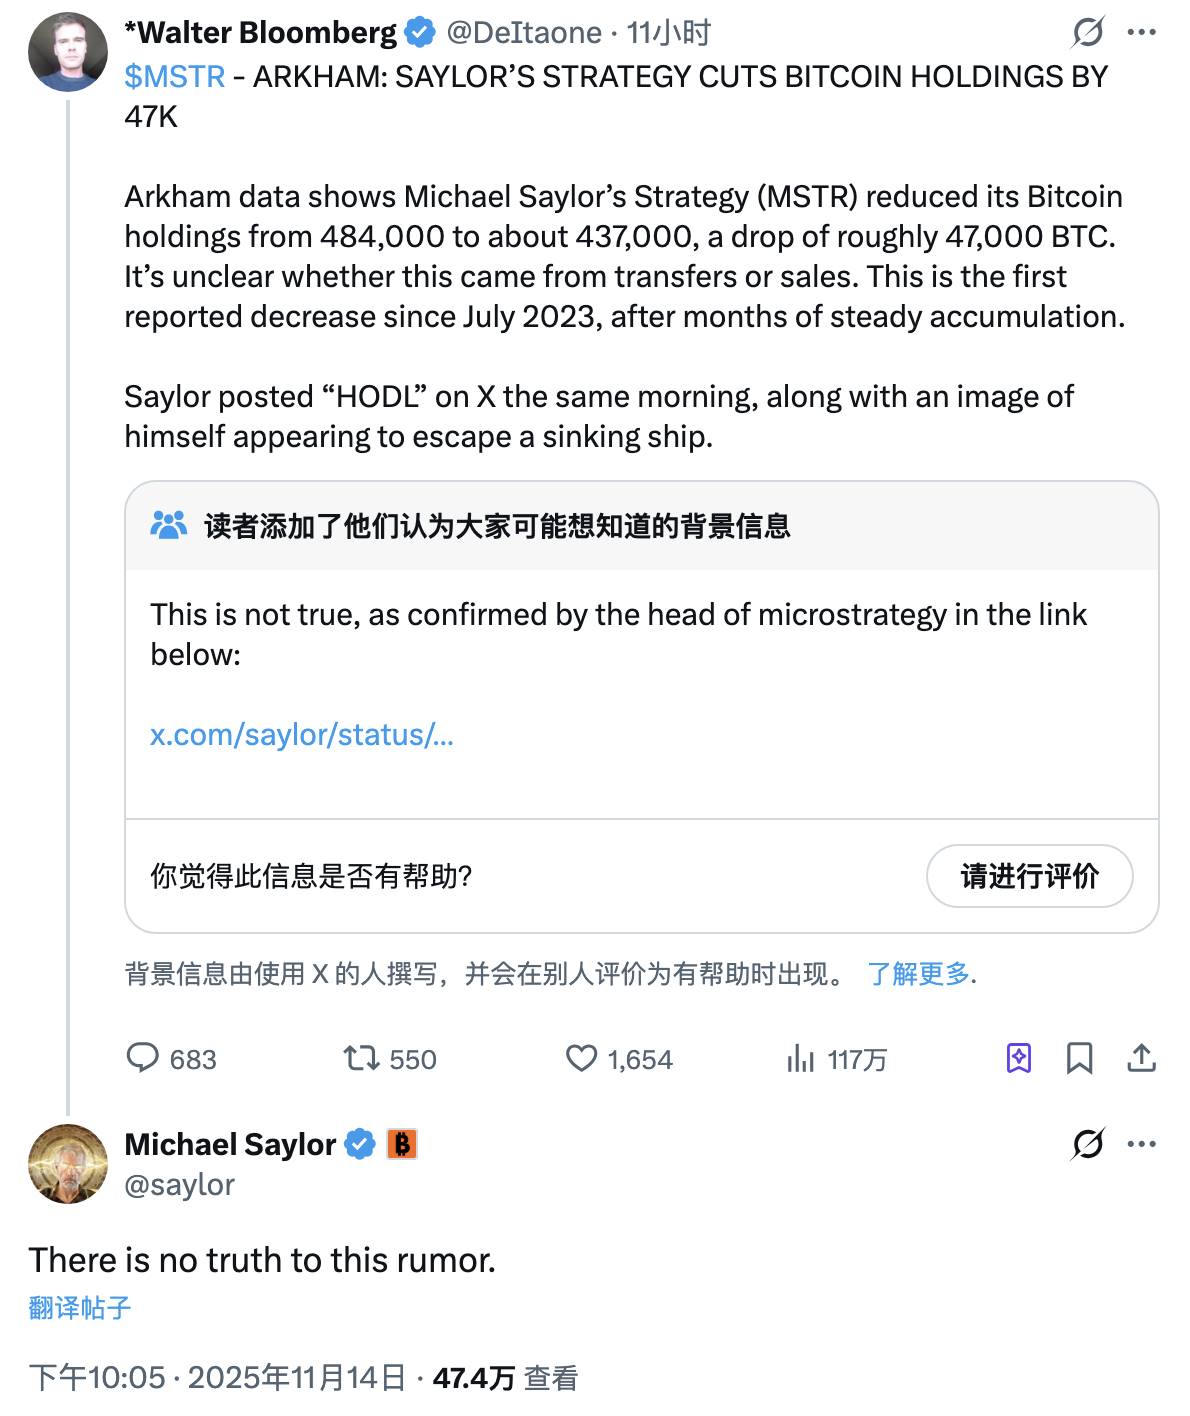The image size is (1190, 1416).
Task: Click 了解更多 learn more link
Action: (919, 974)
